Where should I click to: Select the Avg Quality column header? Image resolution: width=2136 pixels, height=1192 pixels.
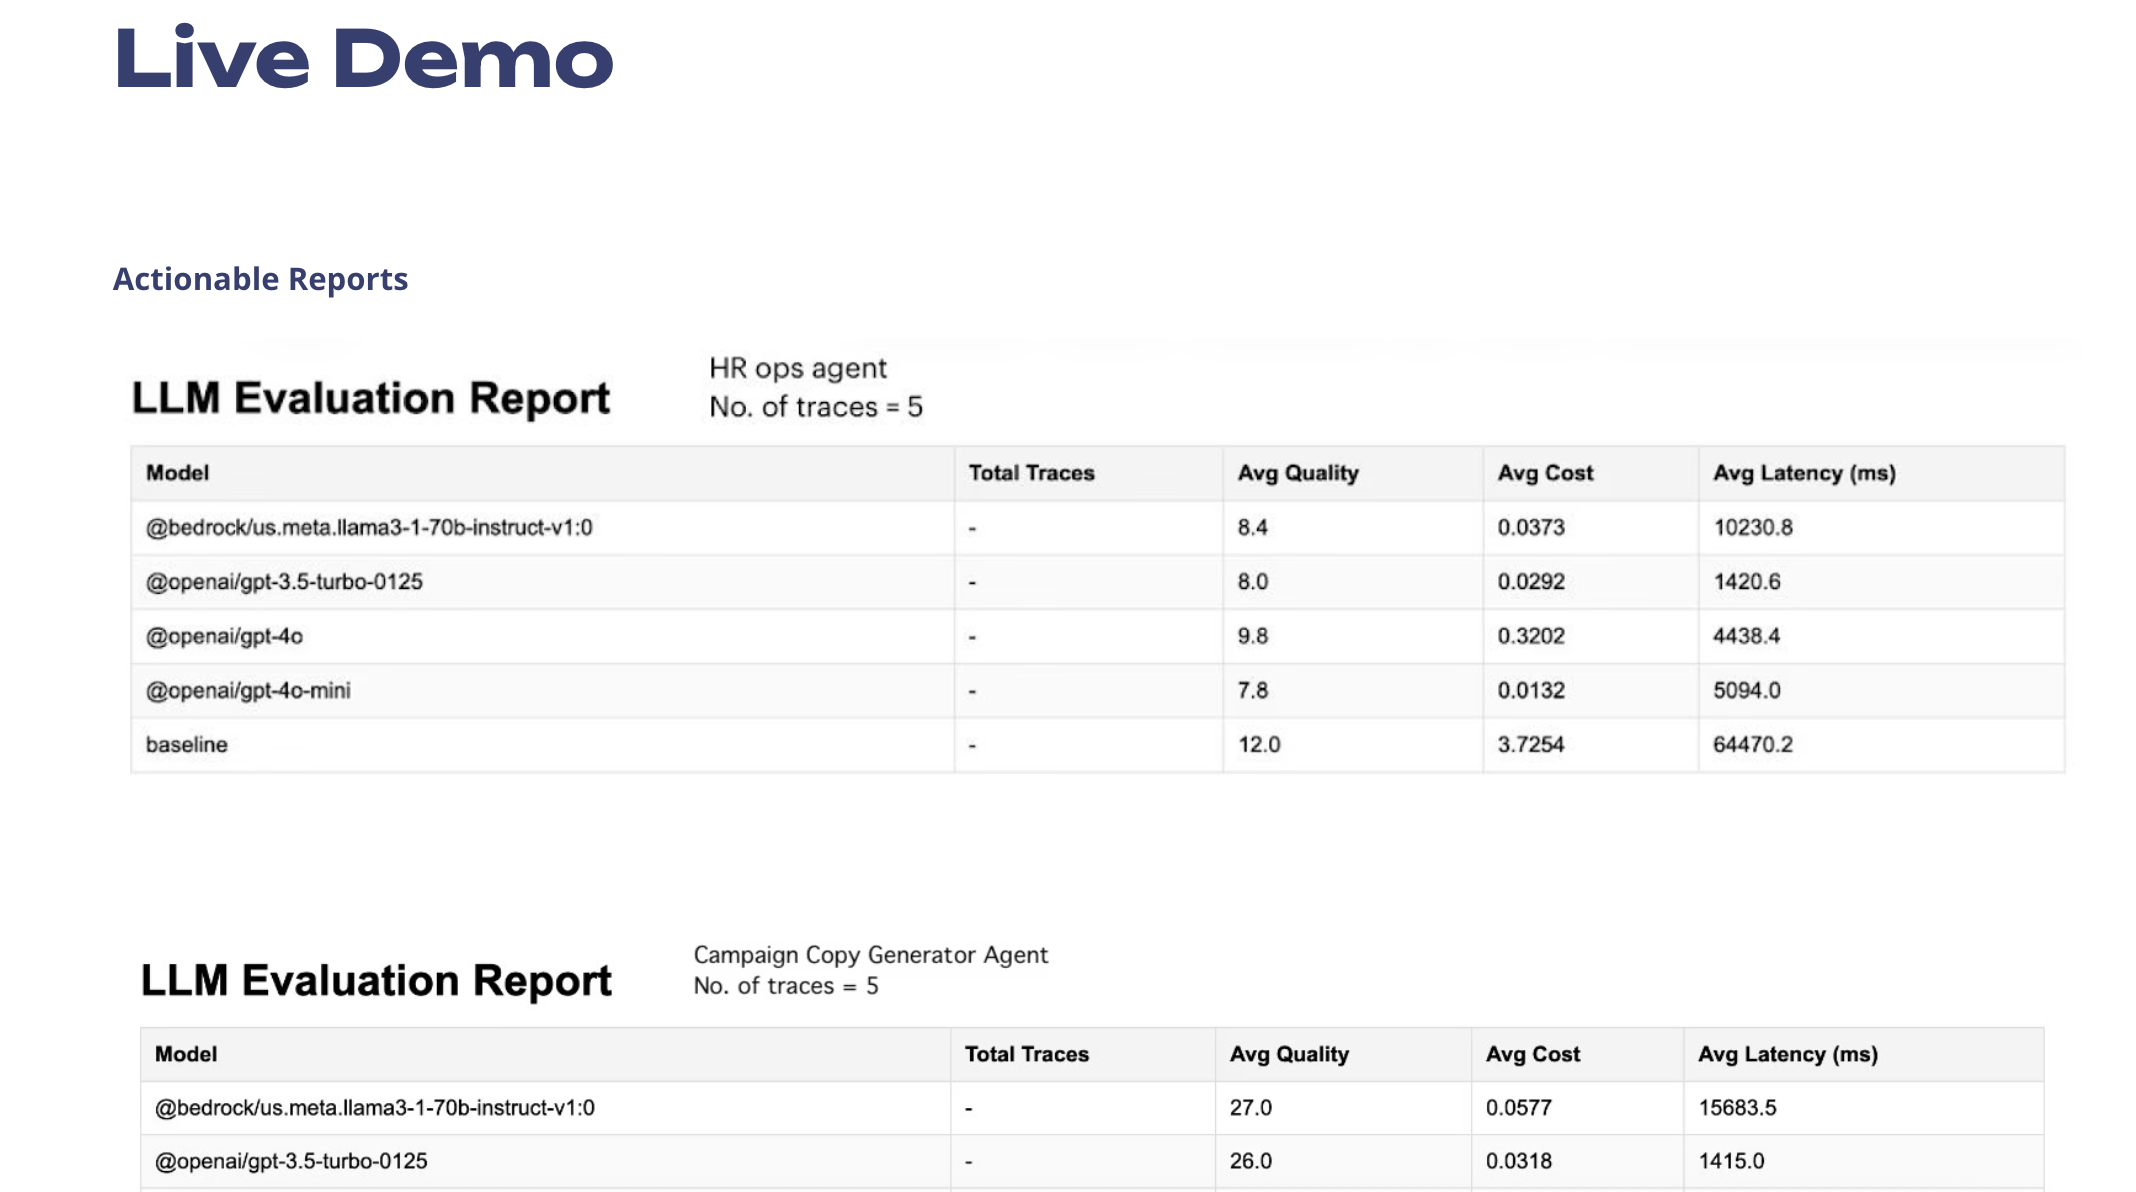point(1299,472)
